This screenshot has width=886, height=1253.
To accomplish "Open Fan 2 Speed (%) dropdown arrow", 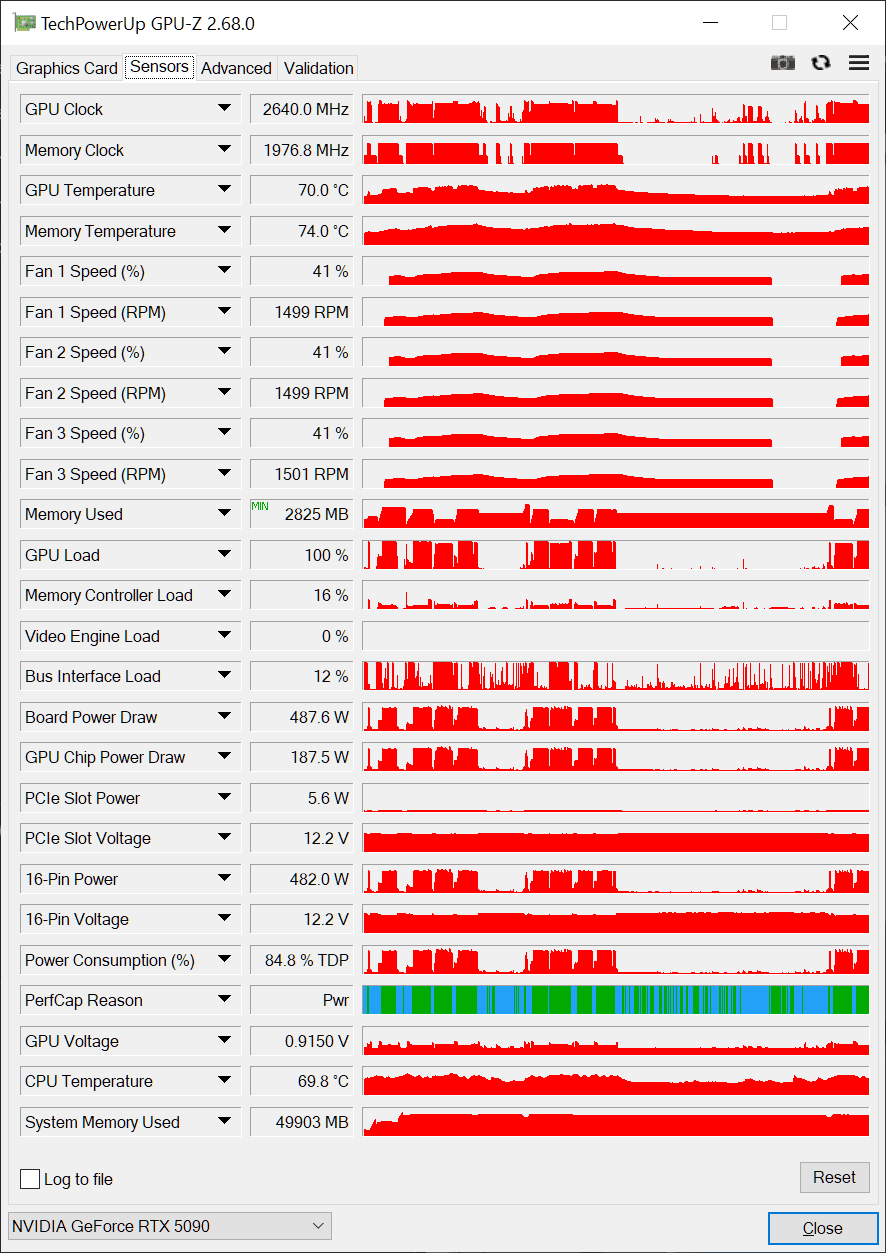I will (224, 351).
